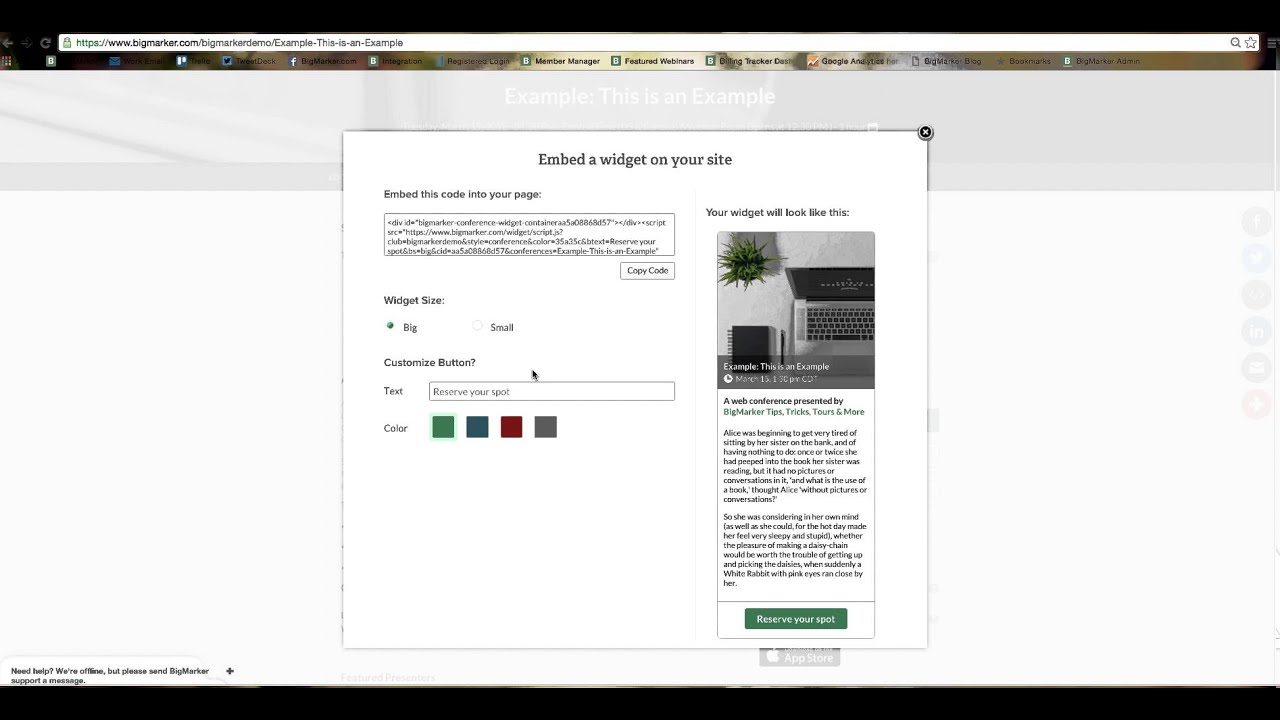Open the Registered Login bookmark
1280x720 pixels.
472,61
